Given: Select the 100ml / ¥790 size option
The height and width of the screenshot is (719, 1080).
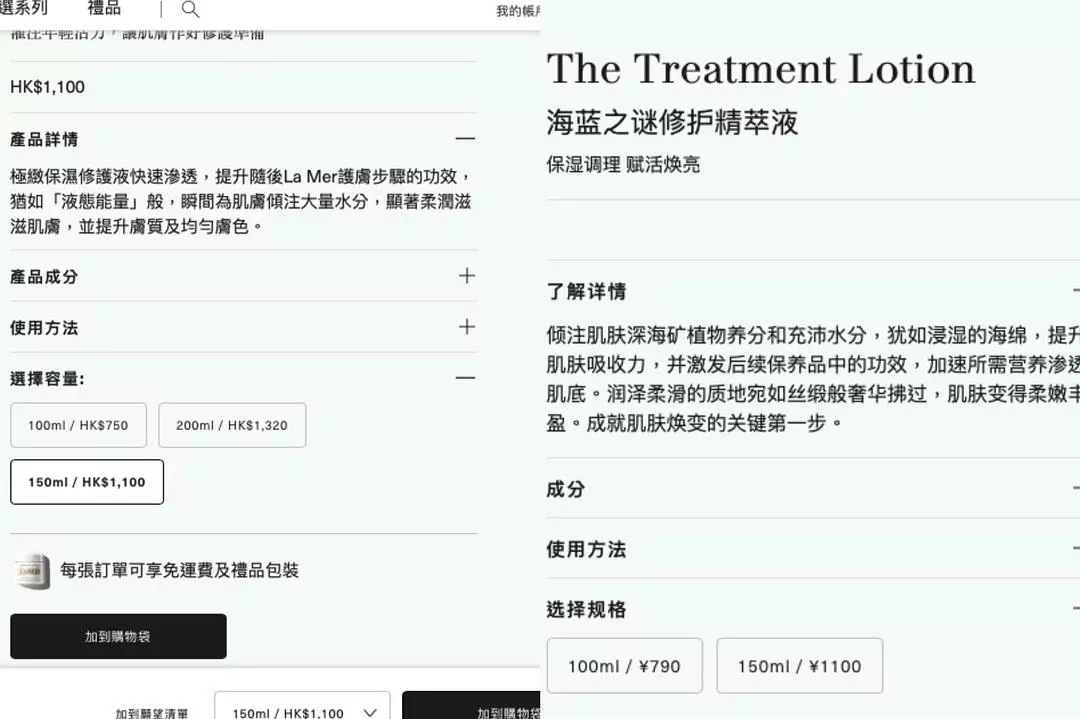Looking at the screenshot, I should pos(625,665).
